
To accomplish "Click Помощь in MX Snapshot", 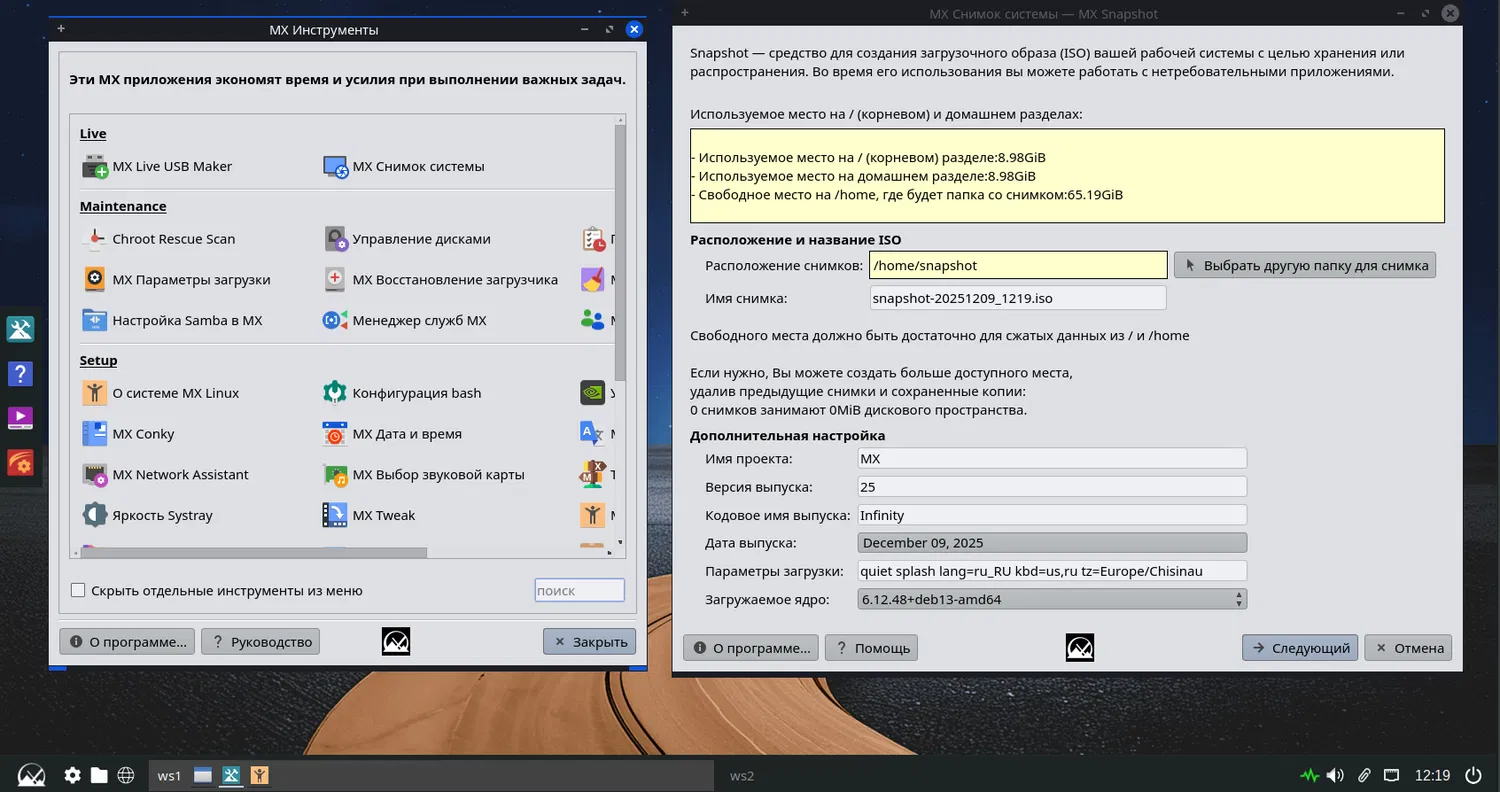I will tap(871, 648).
